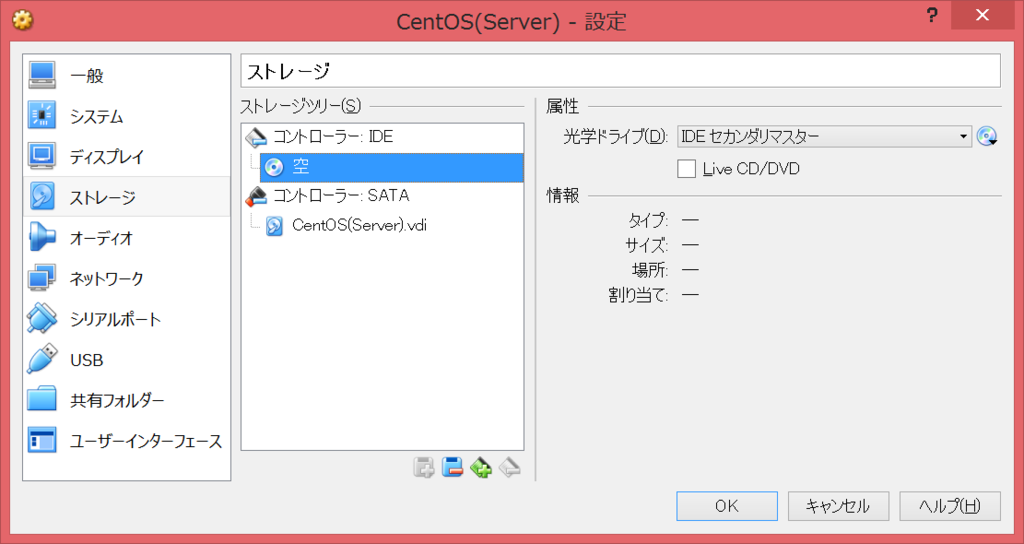Click the add attachment icon below storage tree
Viewport: 1024px width, 544px height.
pyautogui.click(x=424, y=467)
